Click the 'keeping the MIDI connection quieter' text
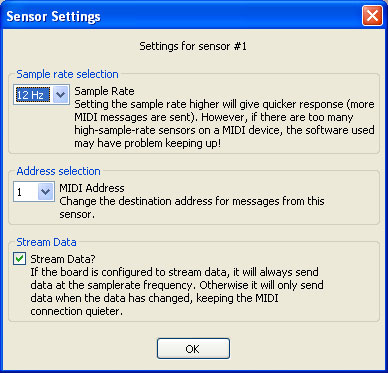This screenshot has height=373, width=388. click(154, 305)
